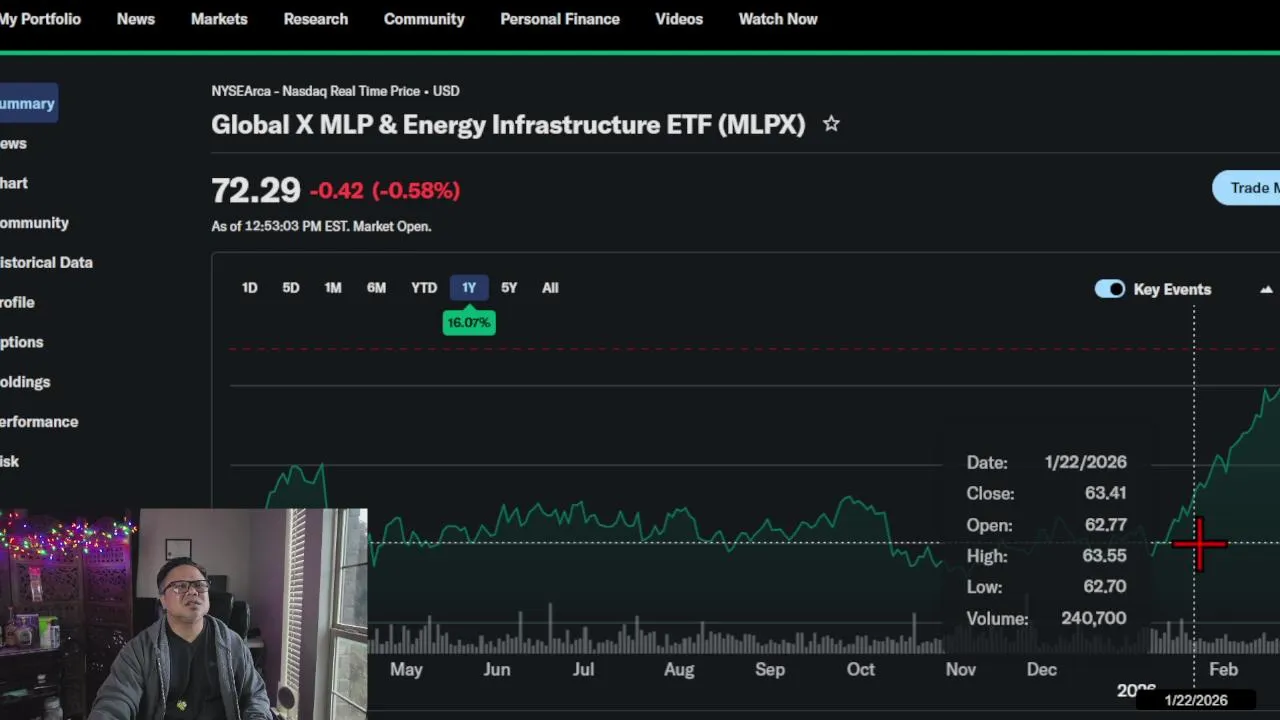Open the Community menu
The height and width of the screenshot is (720, 1280).
pyautogui.click(x=424, y=19)
